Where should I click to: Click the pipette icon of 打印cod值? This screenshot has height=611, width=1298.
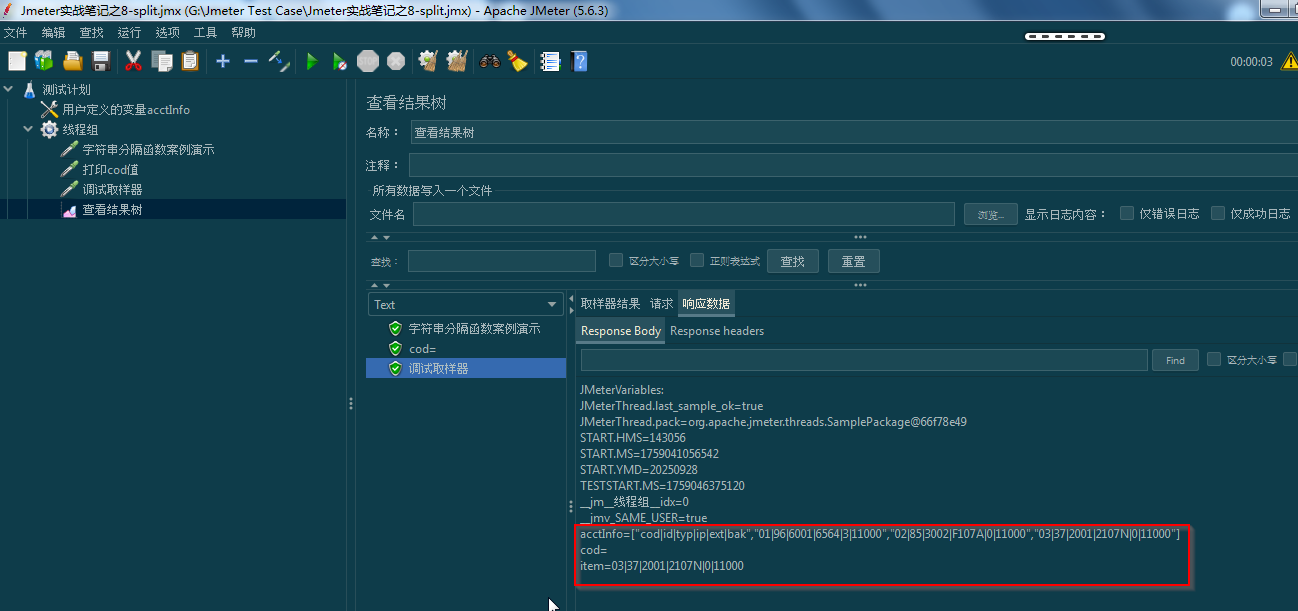click(70, 169)
